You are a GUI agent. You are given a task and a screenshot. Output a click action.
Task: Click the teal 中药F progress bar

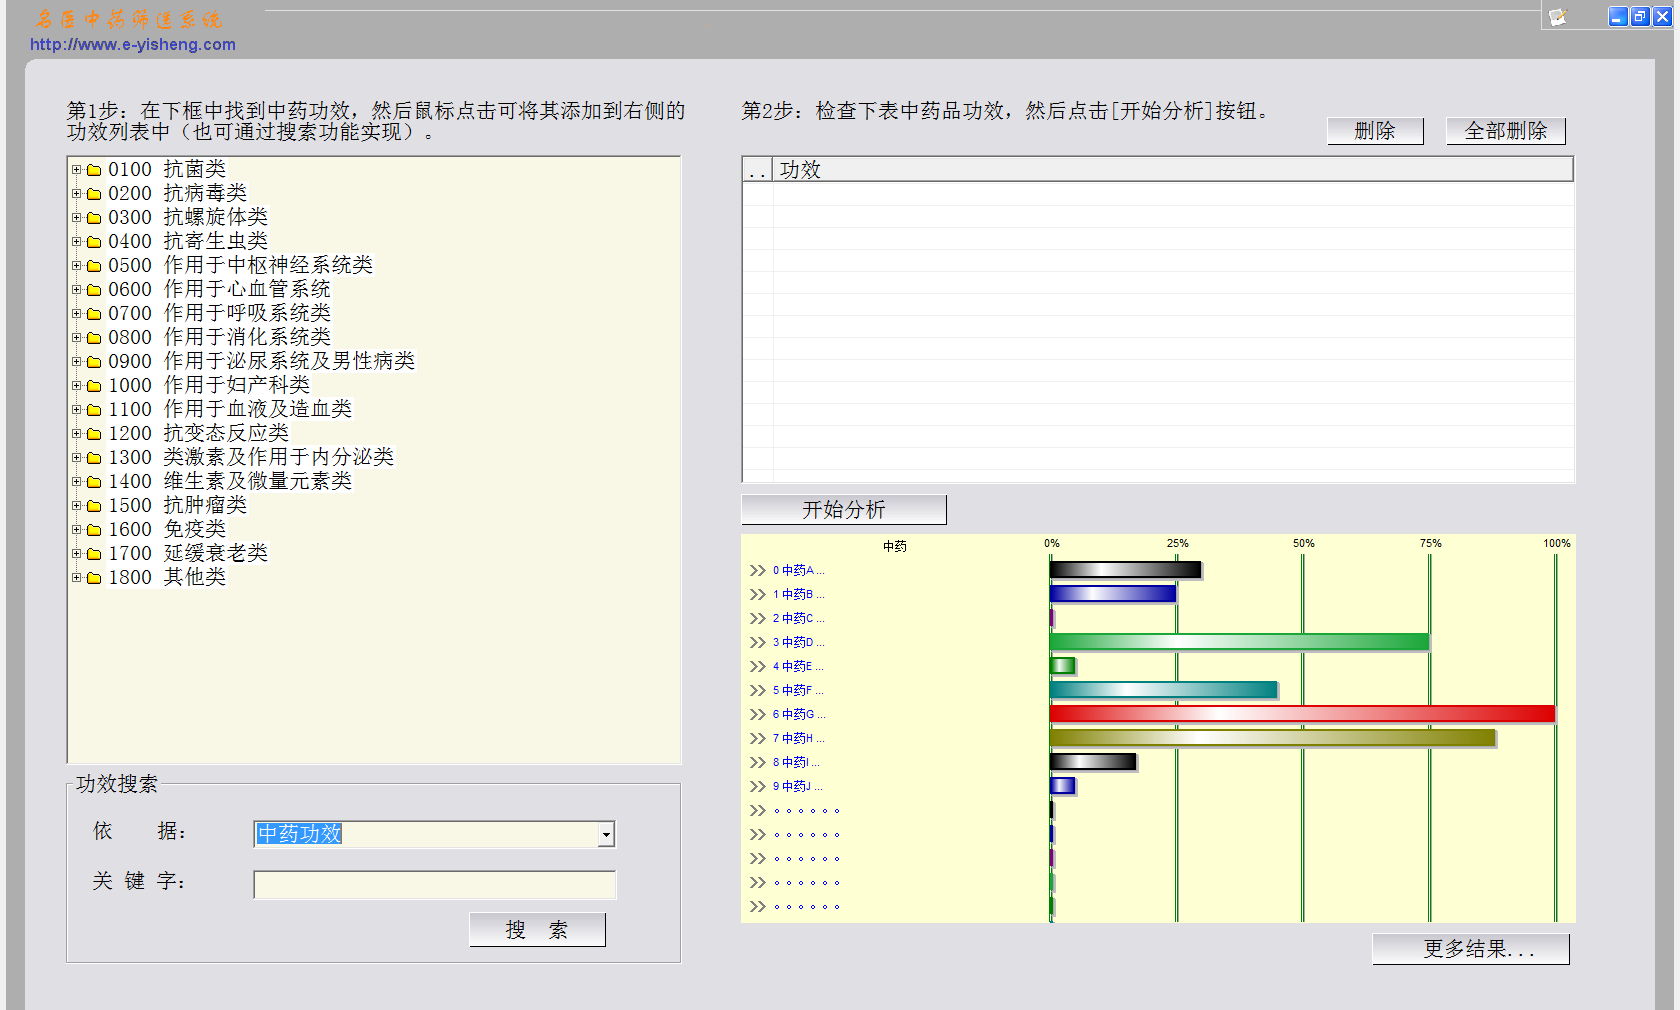pyautogui.click(x=1163, y=690)
